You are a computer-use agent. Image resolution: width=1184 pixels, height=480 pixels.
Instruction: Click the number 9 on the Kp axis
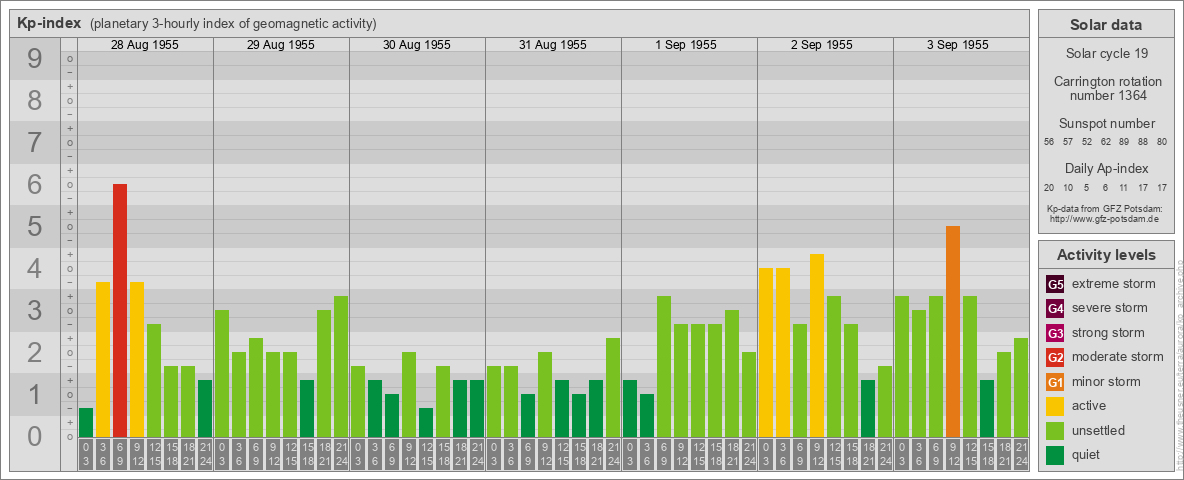(x=35, y=60)
